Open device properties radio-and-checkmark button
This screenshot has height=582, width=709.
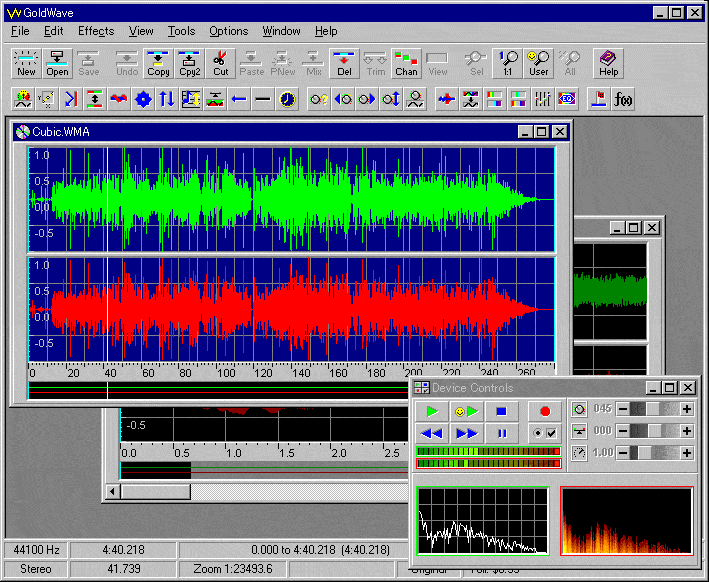point(545,433)
